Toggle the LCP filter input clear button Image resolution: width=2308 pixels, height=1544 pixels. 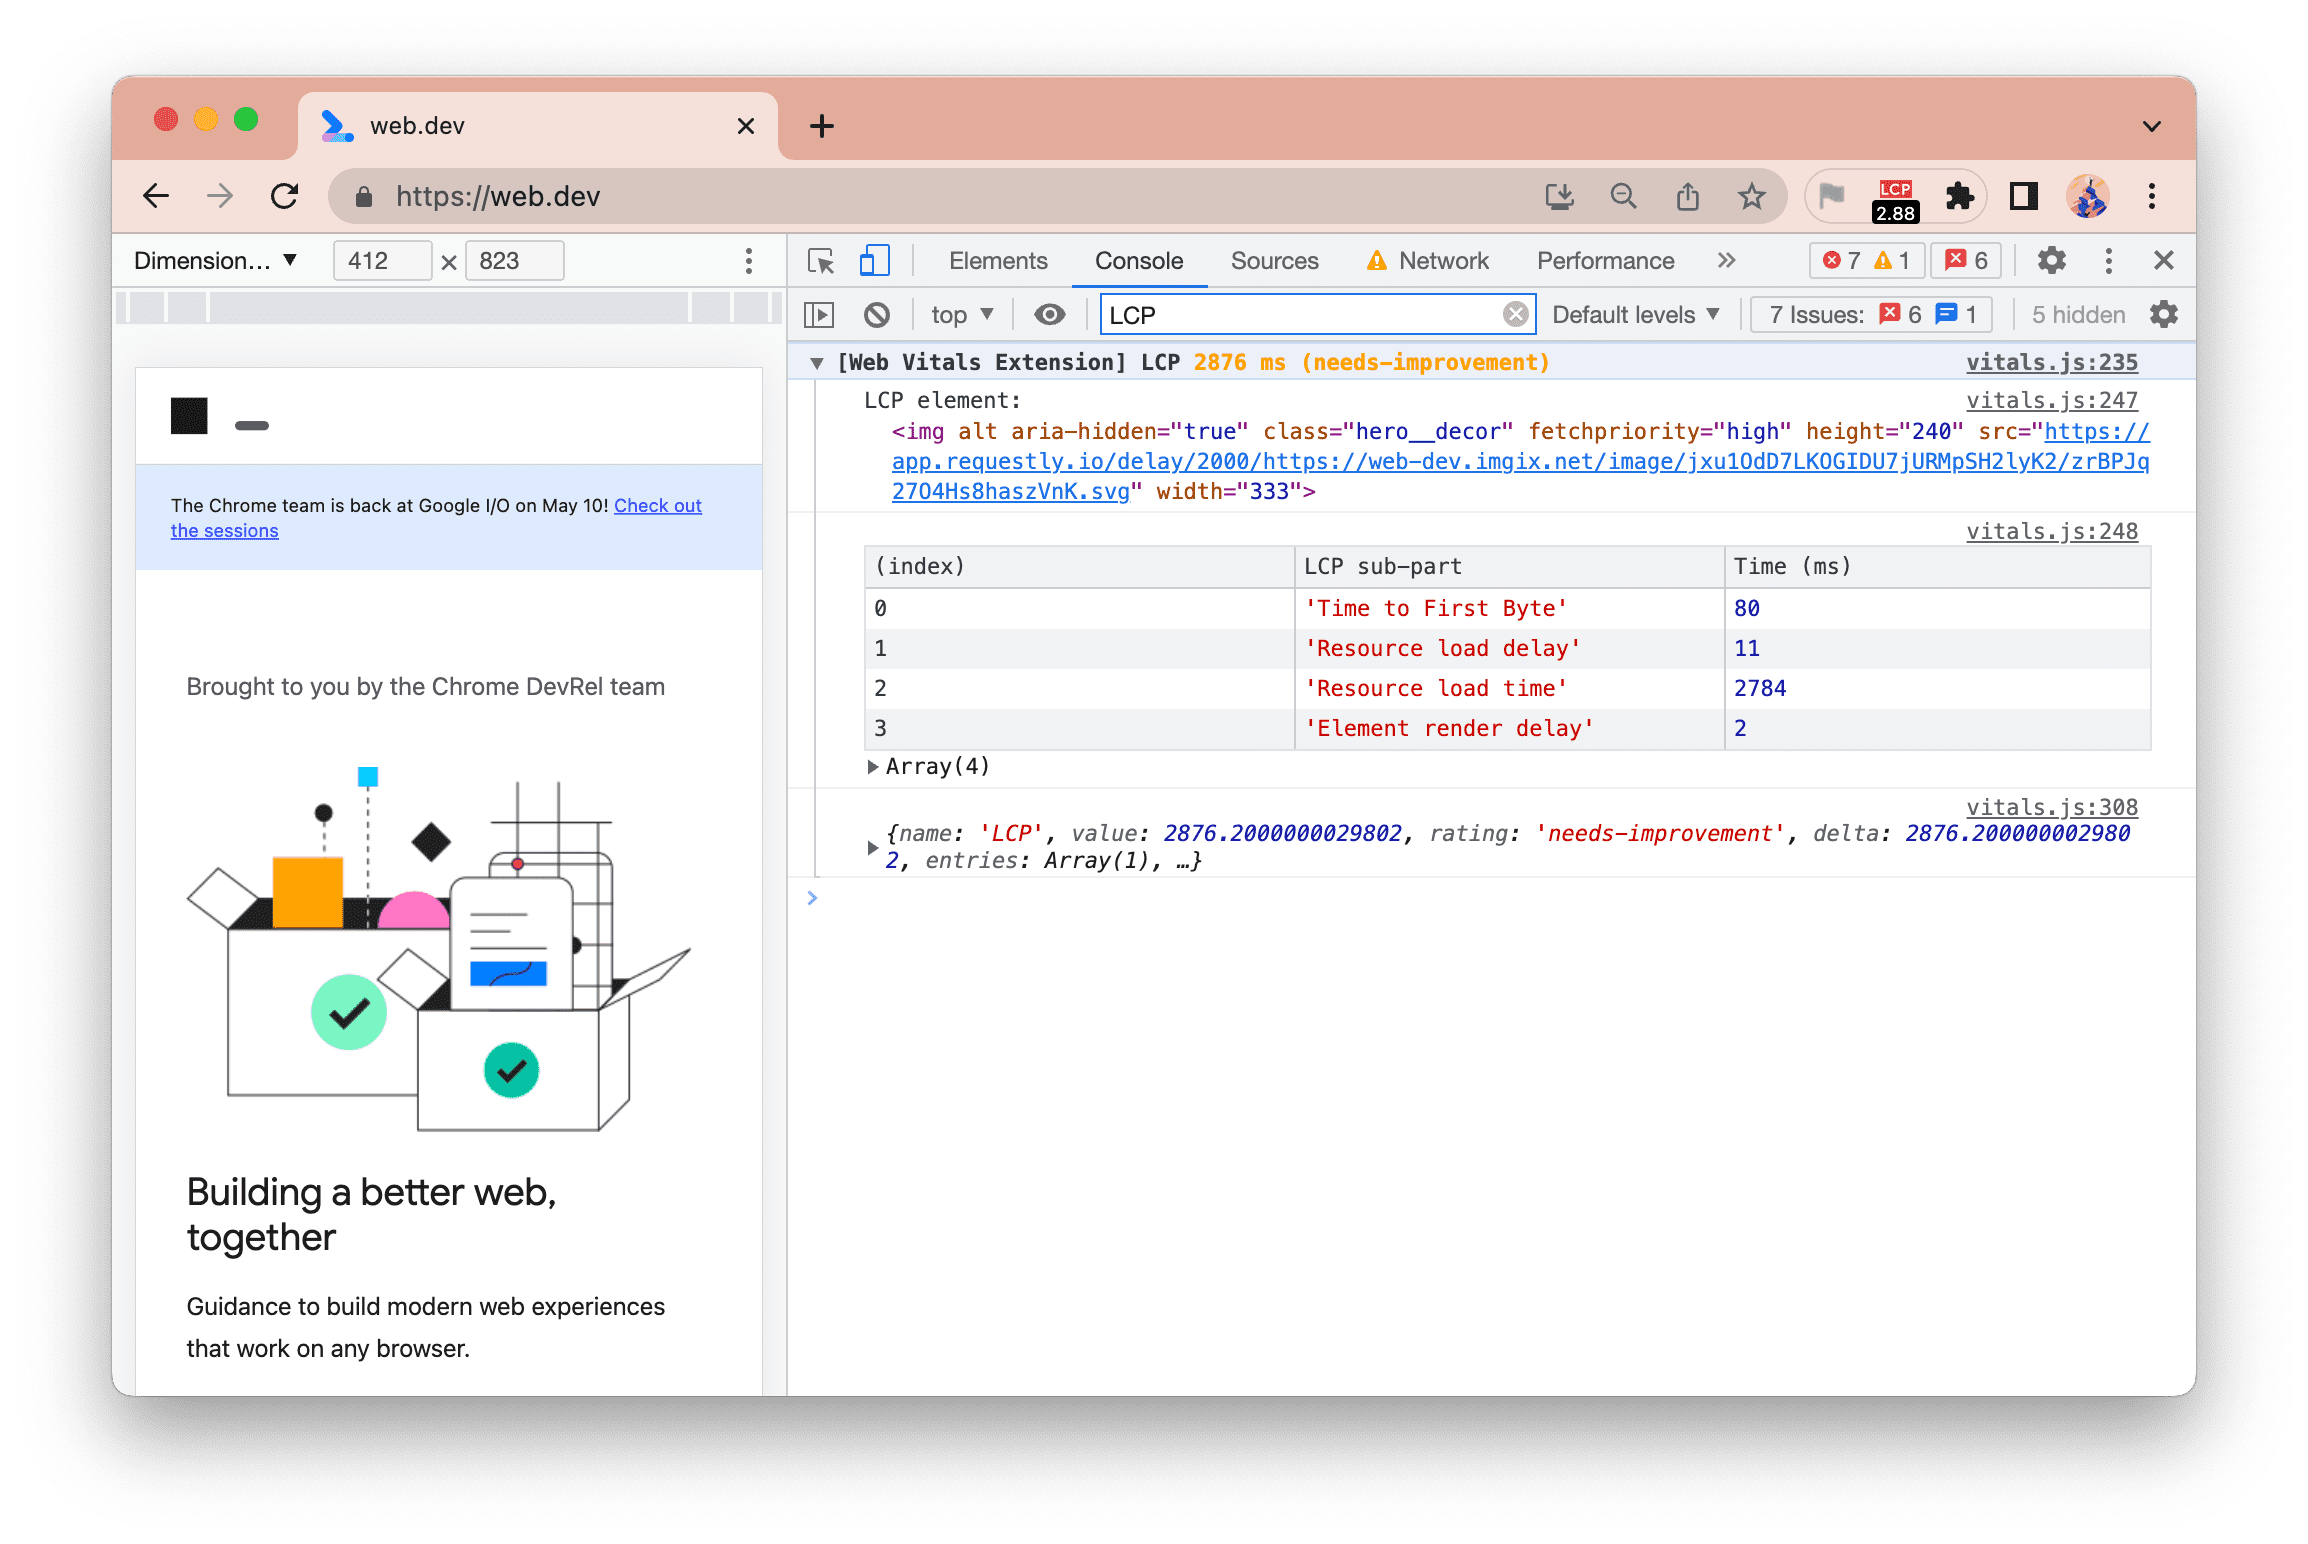[1512, 314]
